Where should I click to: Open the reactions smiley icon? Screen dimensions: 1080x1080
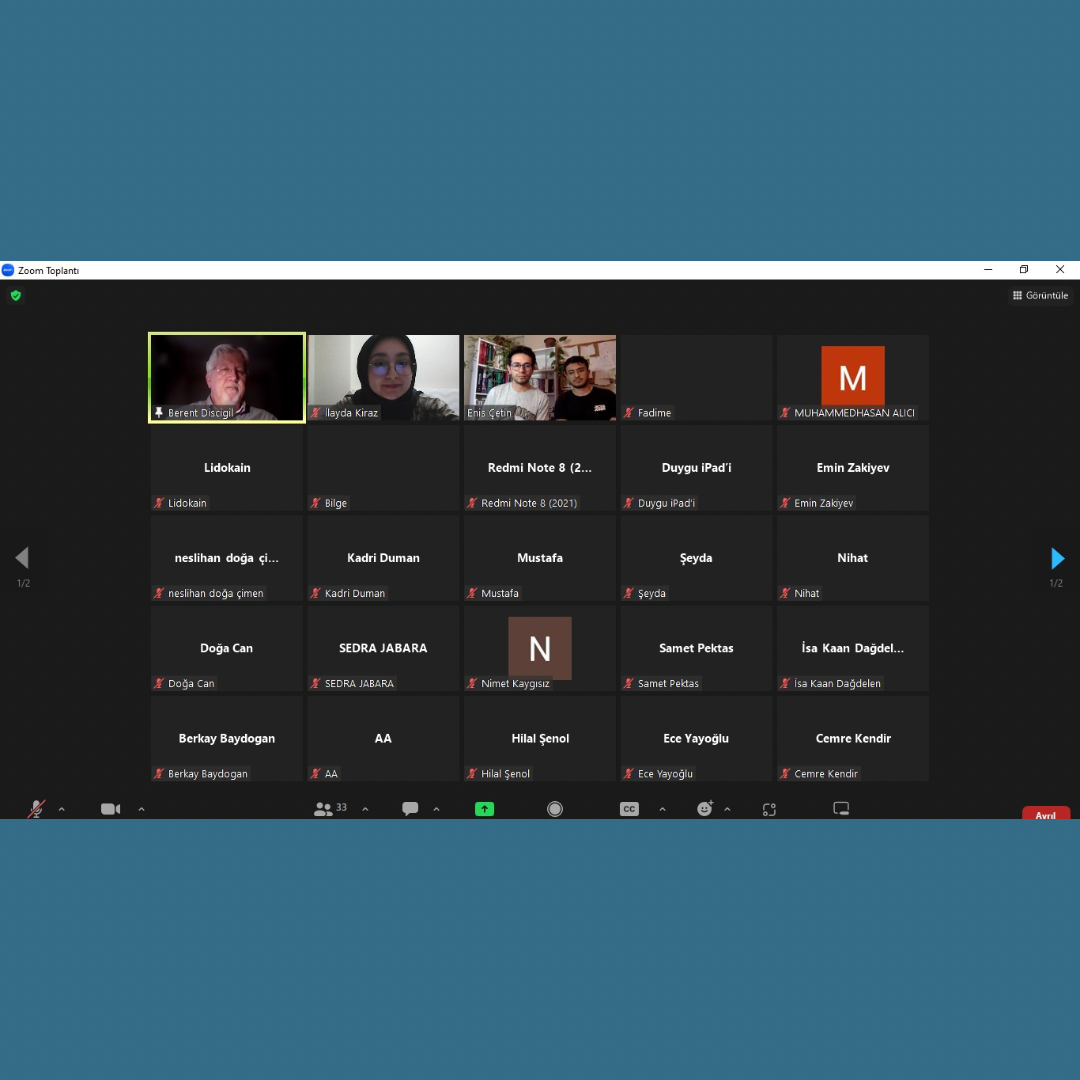[x=705, y=809]
